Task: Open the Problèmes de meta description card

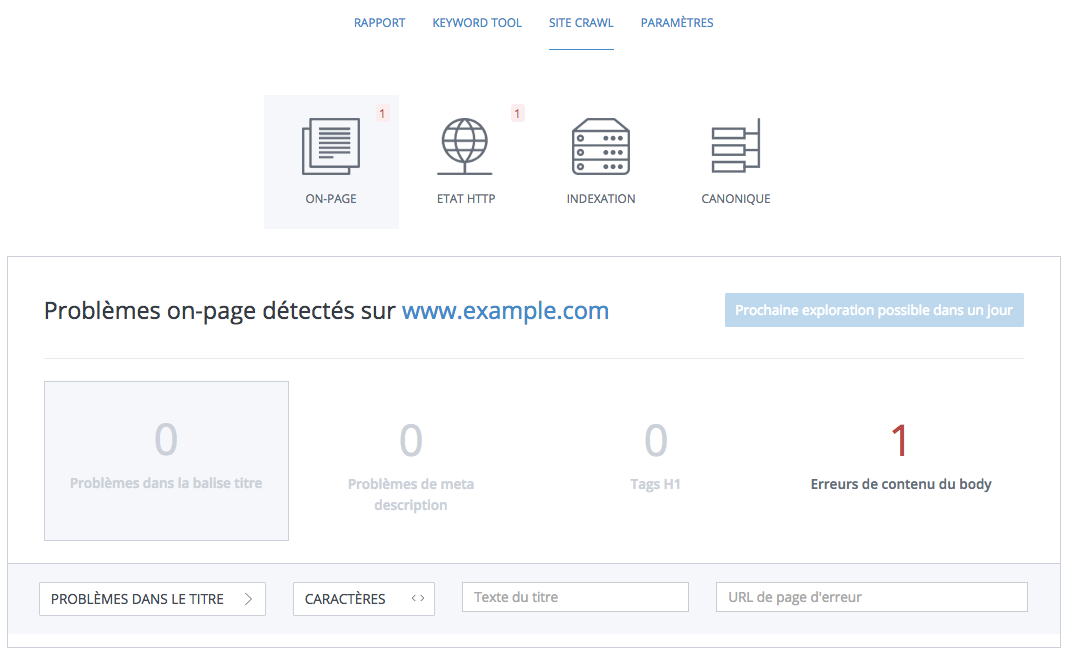Action: pyautogui.click(x=411, y=460)
